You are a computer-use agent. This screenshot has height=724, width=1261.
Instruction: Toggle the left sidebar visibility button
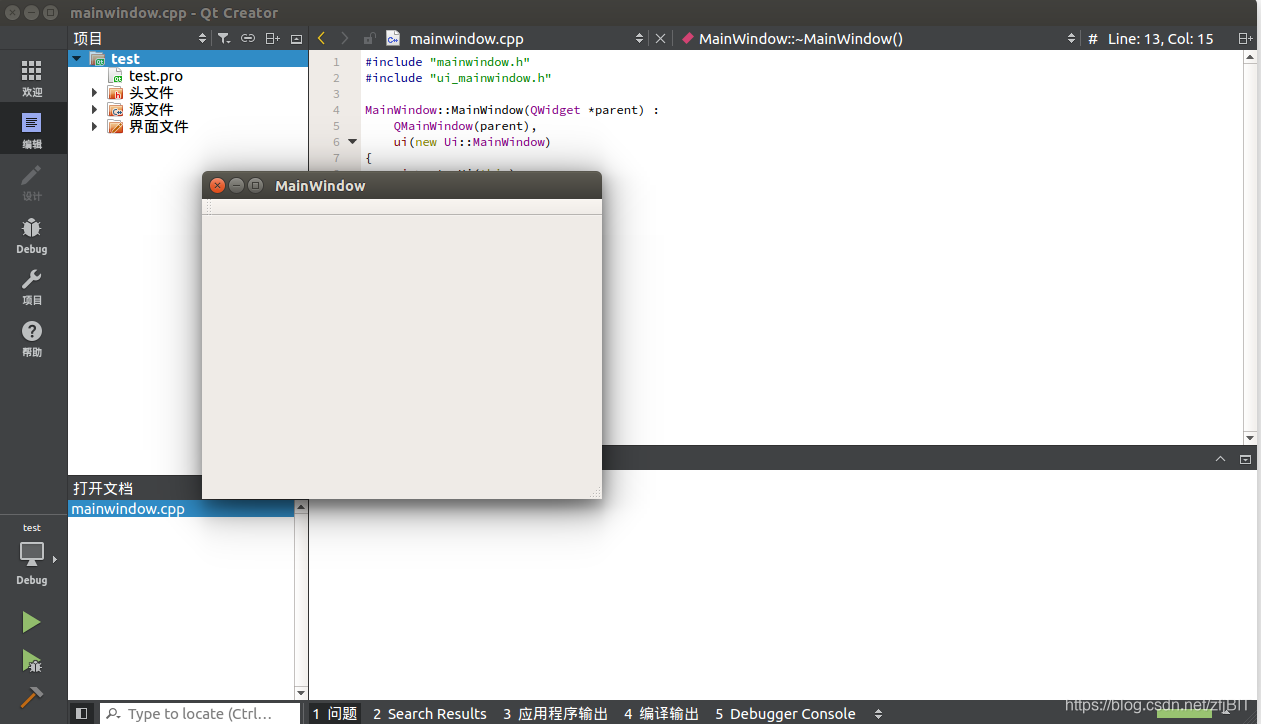click(81, 712)
